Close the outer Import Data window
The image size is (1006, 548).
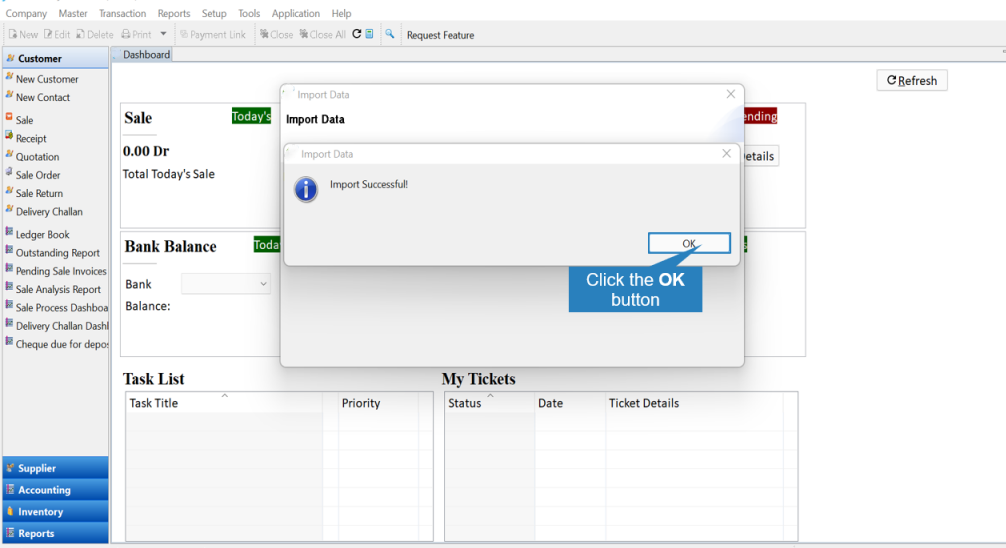731,94
